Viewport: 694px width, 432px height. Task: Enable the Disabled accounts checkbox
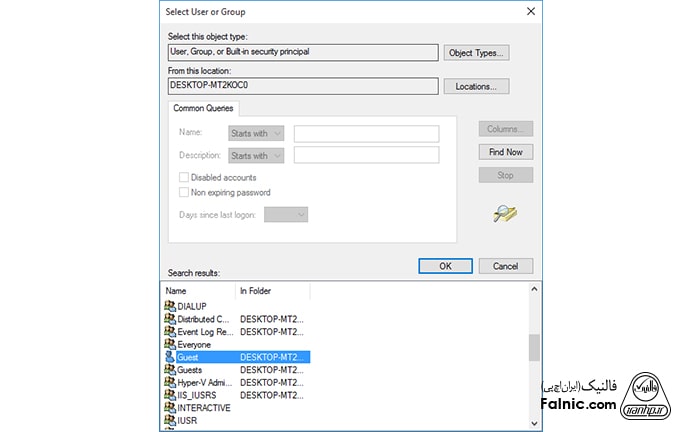[x=184, y=177]
